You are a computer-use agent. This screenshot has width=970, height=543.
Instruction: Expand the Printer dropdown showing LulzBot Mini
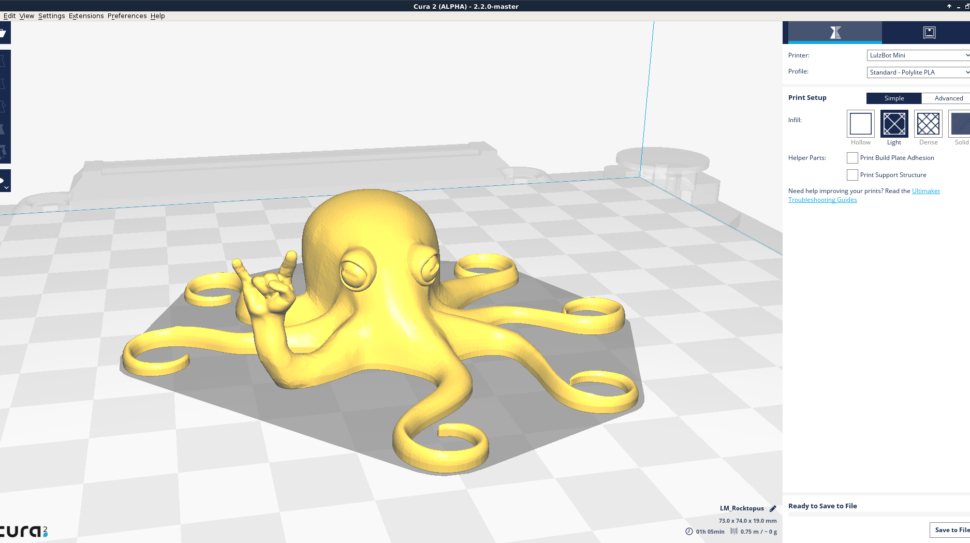tap(918, 56)
